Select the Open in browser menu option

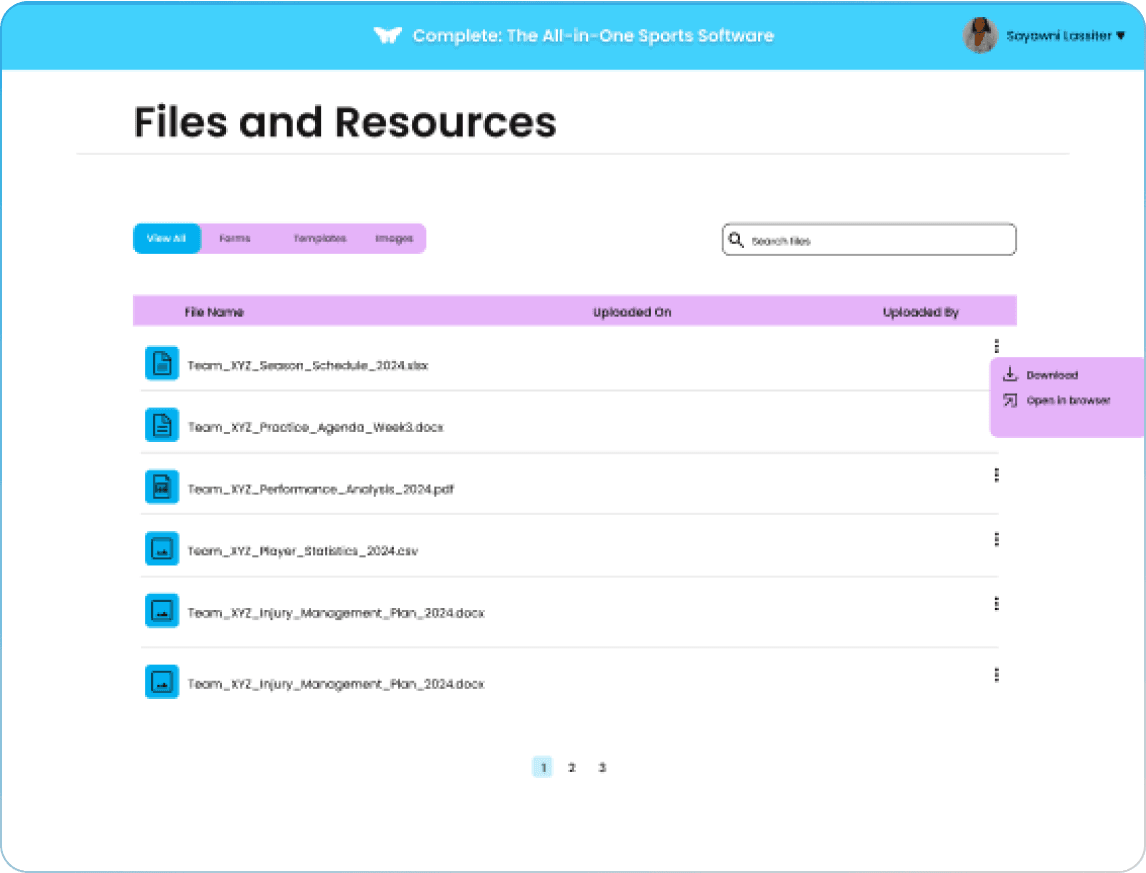pyautogui.click(x=1068, y=401)
